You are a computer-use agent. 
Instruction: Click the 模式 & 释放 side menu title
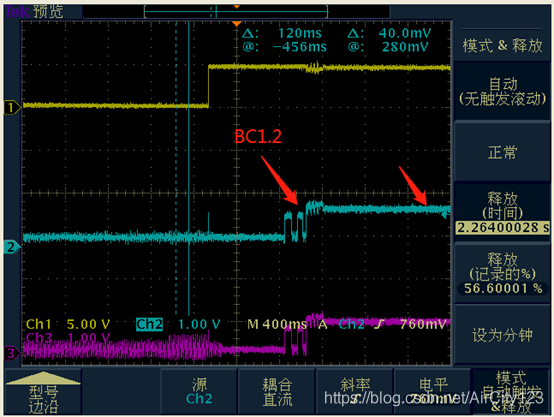pyautogui.click(x=502, y=46)
